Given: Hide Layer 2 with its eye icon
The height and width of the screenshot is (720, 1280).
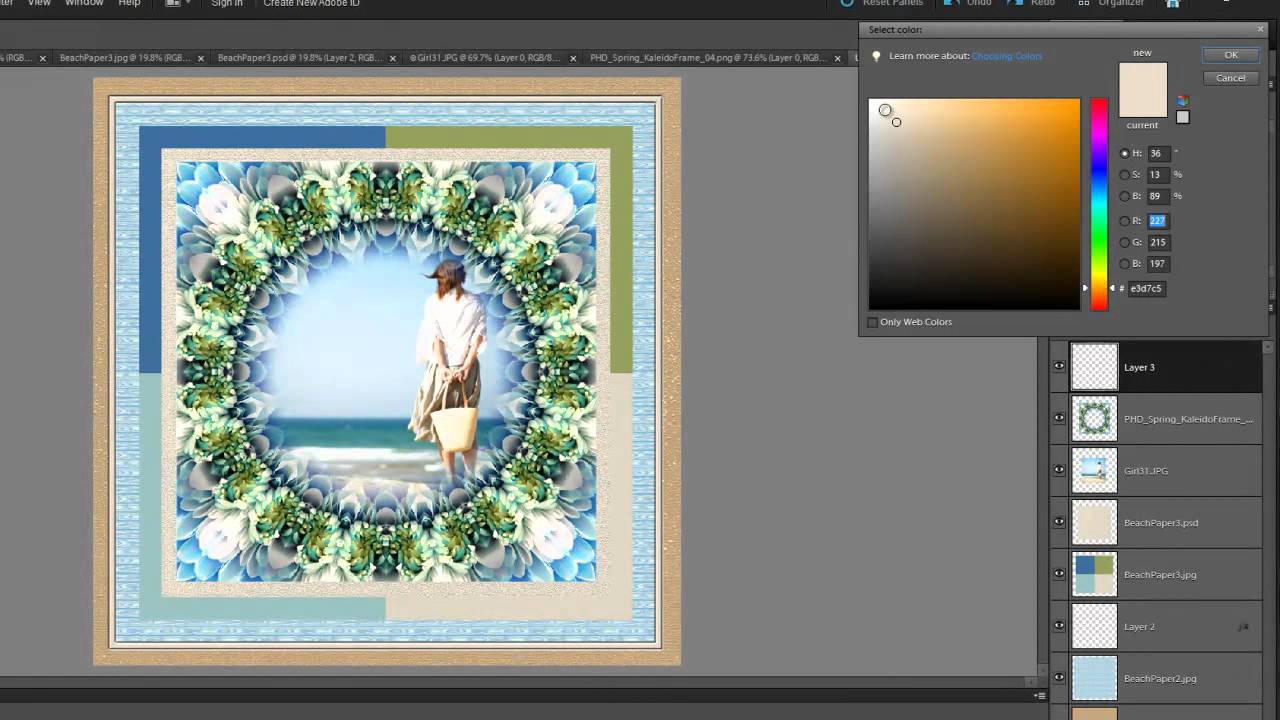Looking at the screenshot, I should 1059,627.
